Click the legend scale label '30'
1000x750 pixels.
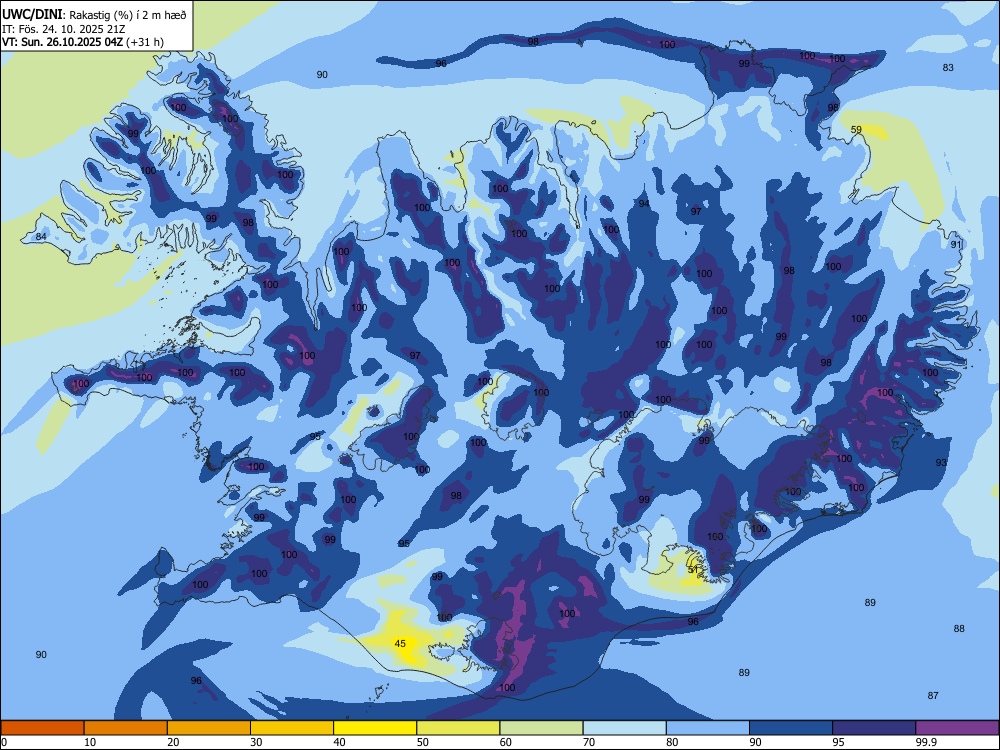tap(256, 742)
